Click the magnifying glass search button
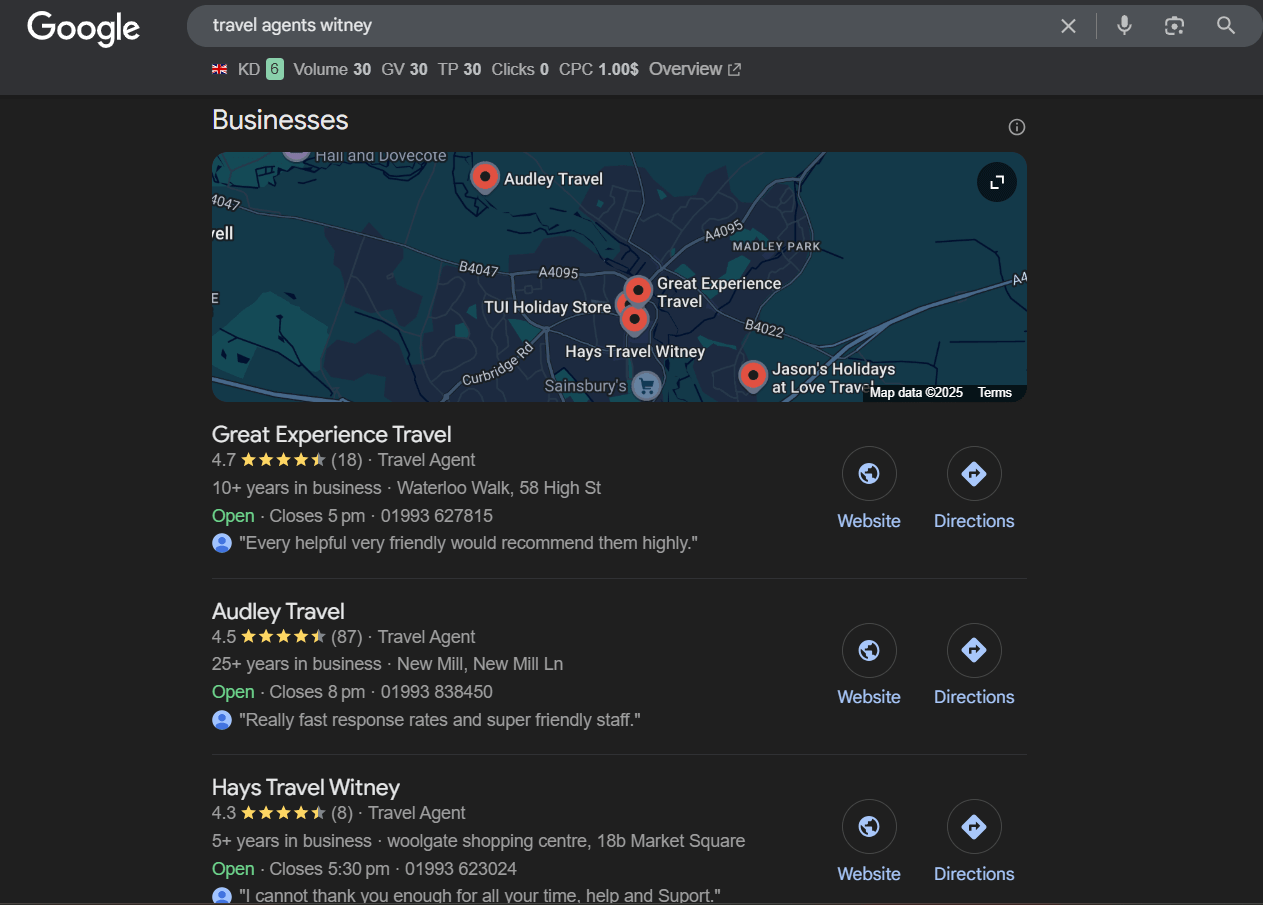This screenshot has width=1263, height=905. 1226,26
